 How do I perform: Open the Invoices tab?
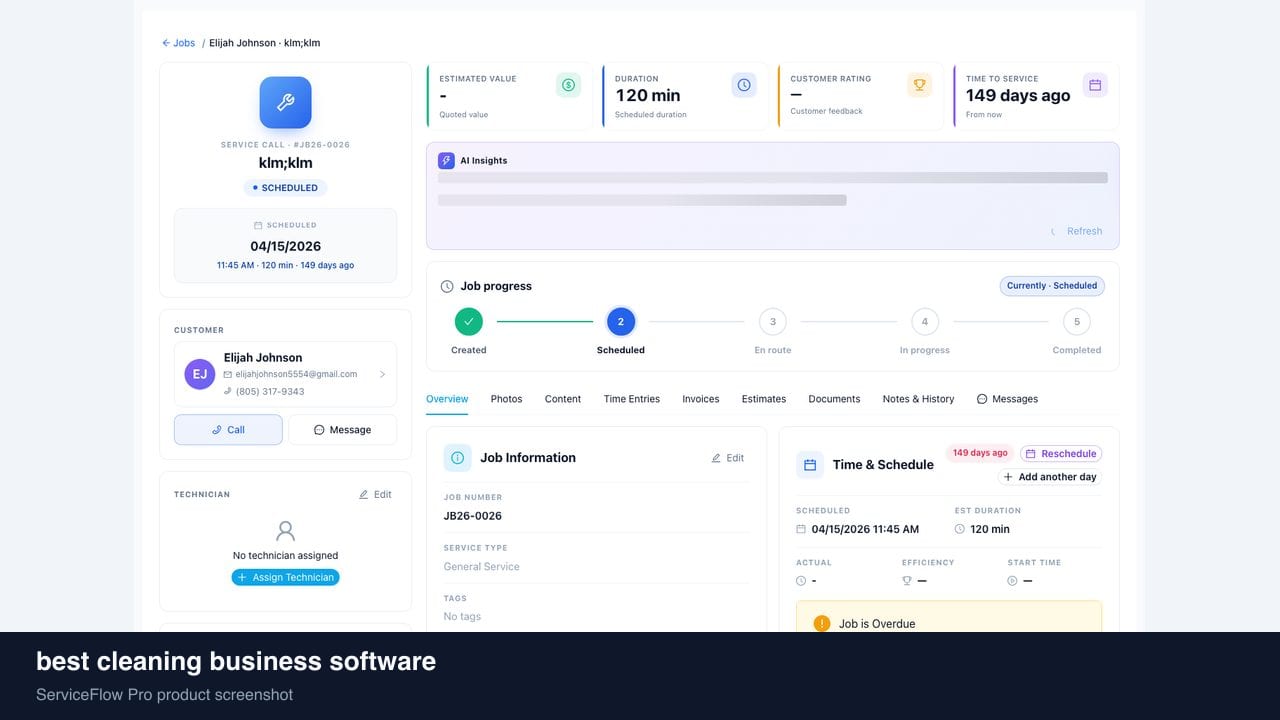click(x=701, y=399)
